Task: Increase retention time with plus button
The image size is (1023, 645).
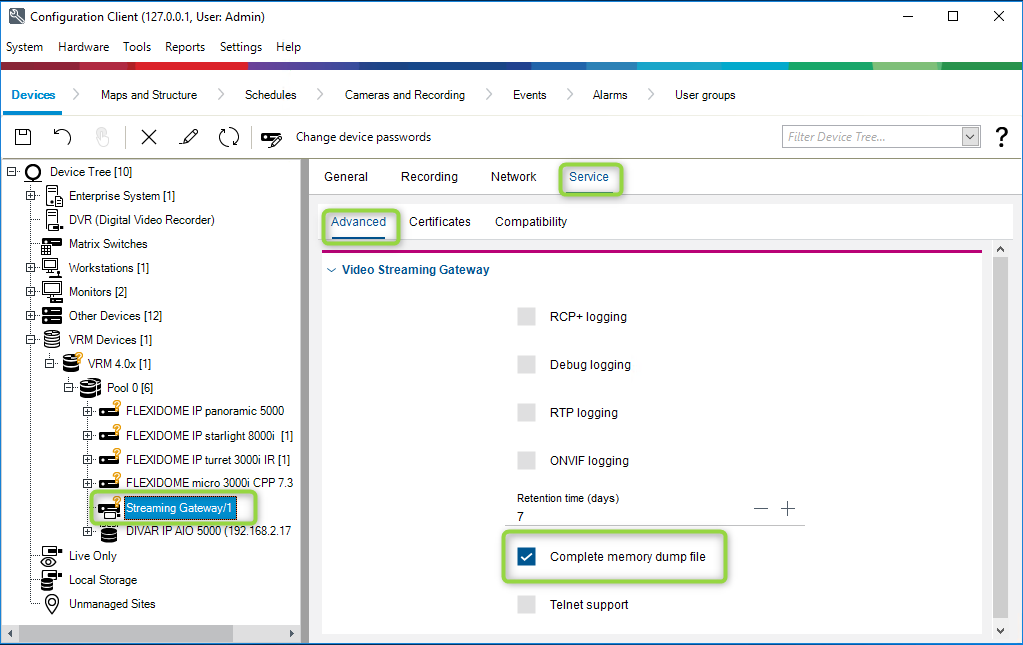Action: [788, 509]
